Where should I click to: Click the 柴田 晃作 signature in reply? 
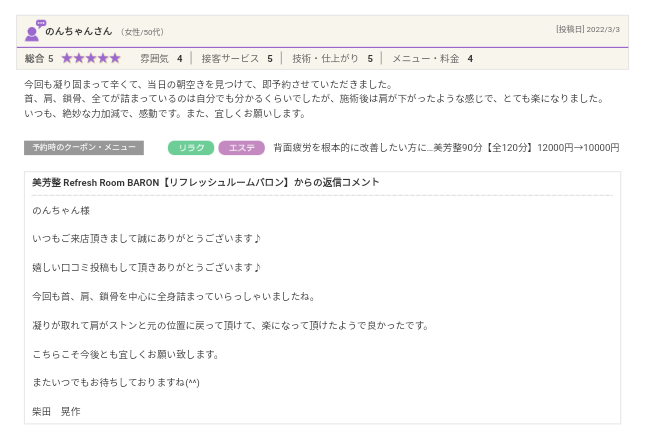click(x=56, y=411)
